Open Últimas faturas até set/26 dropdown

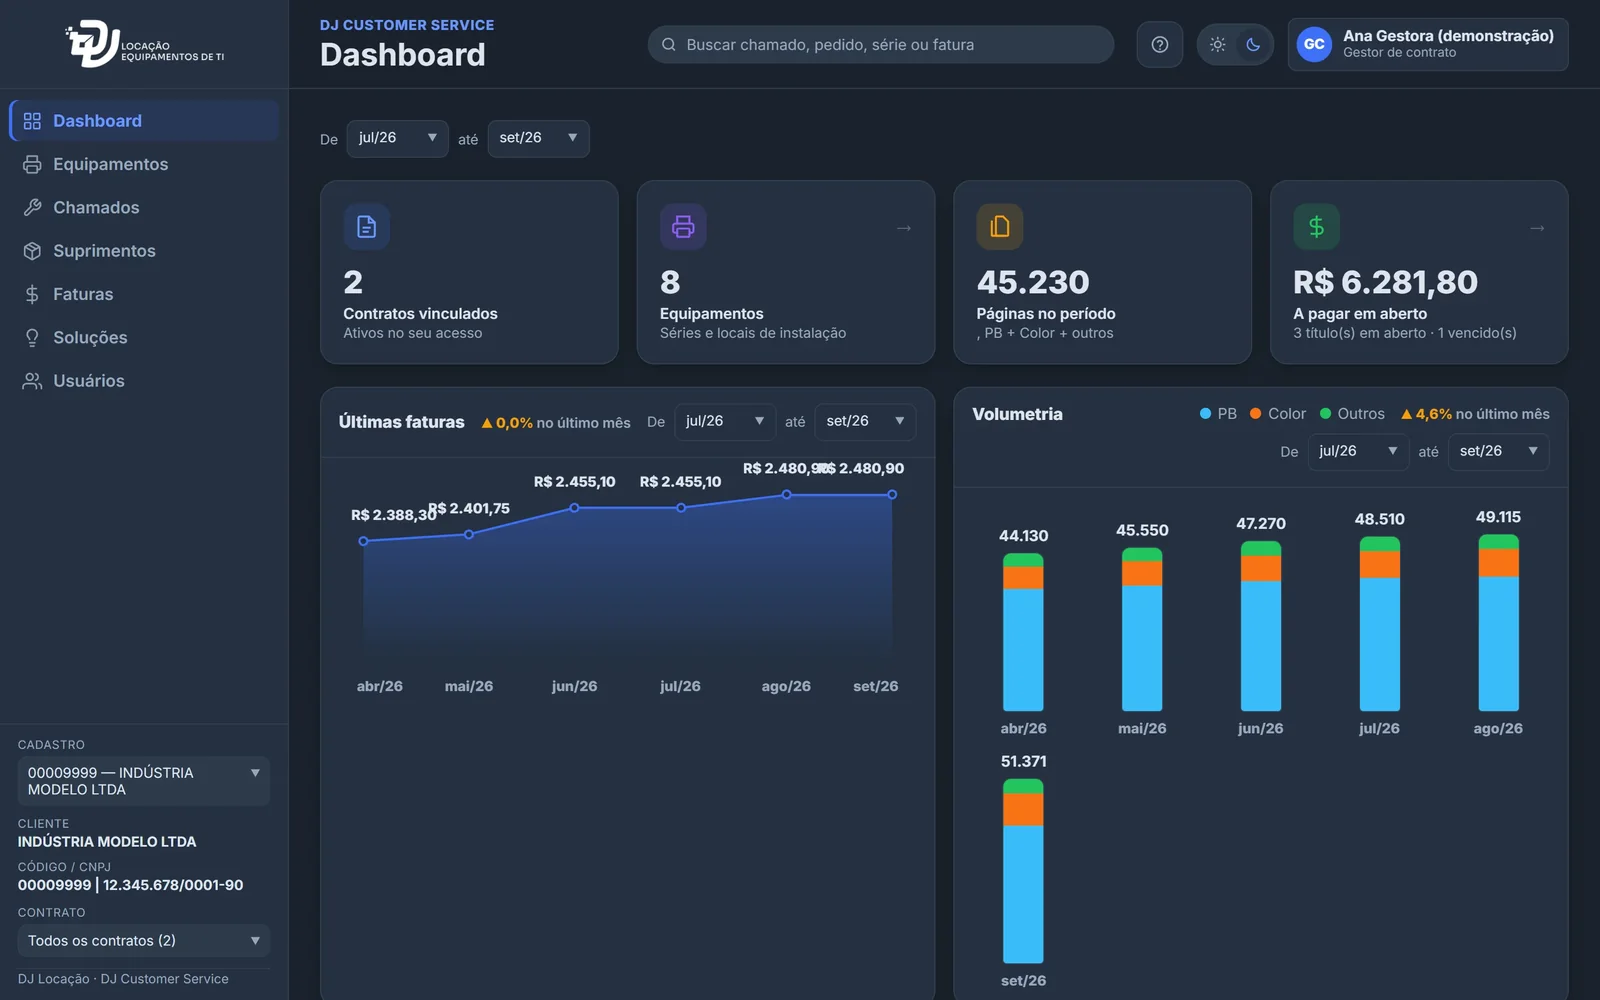tap(865, 422)
